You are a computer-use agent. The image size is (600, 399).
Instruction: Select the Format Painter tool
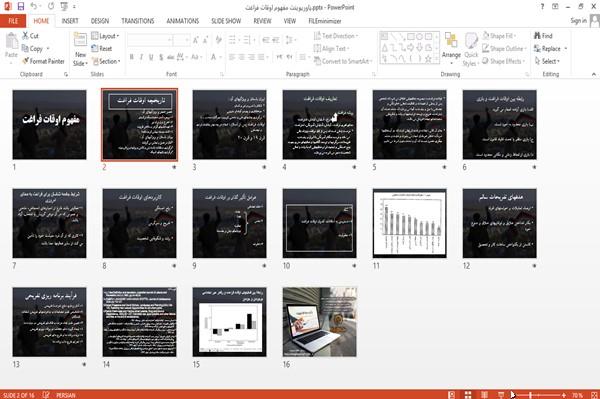(x=43, y=61)
